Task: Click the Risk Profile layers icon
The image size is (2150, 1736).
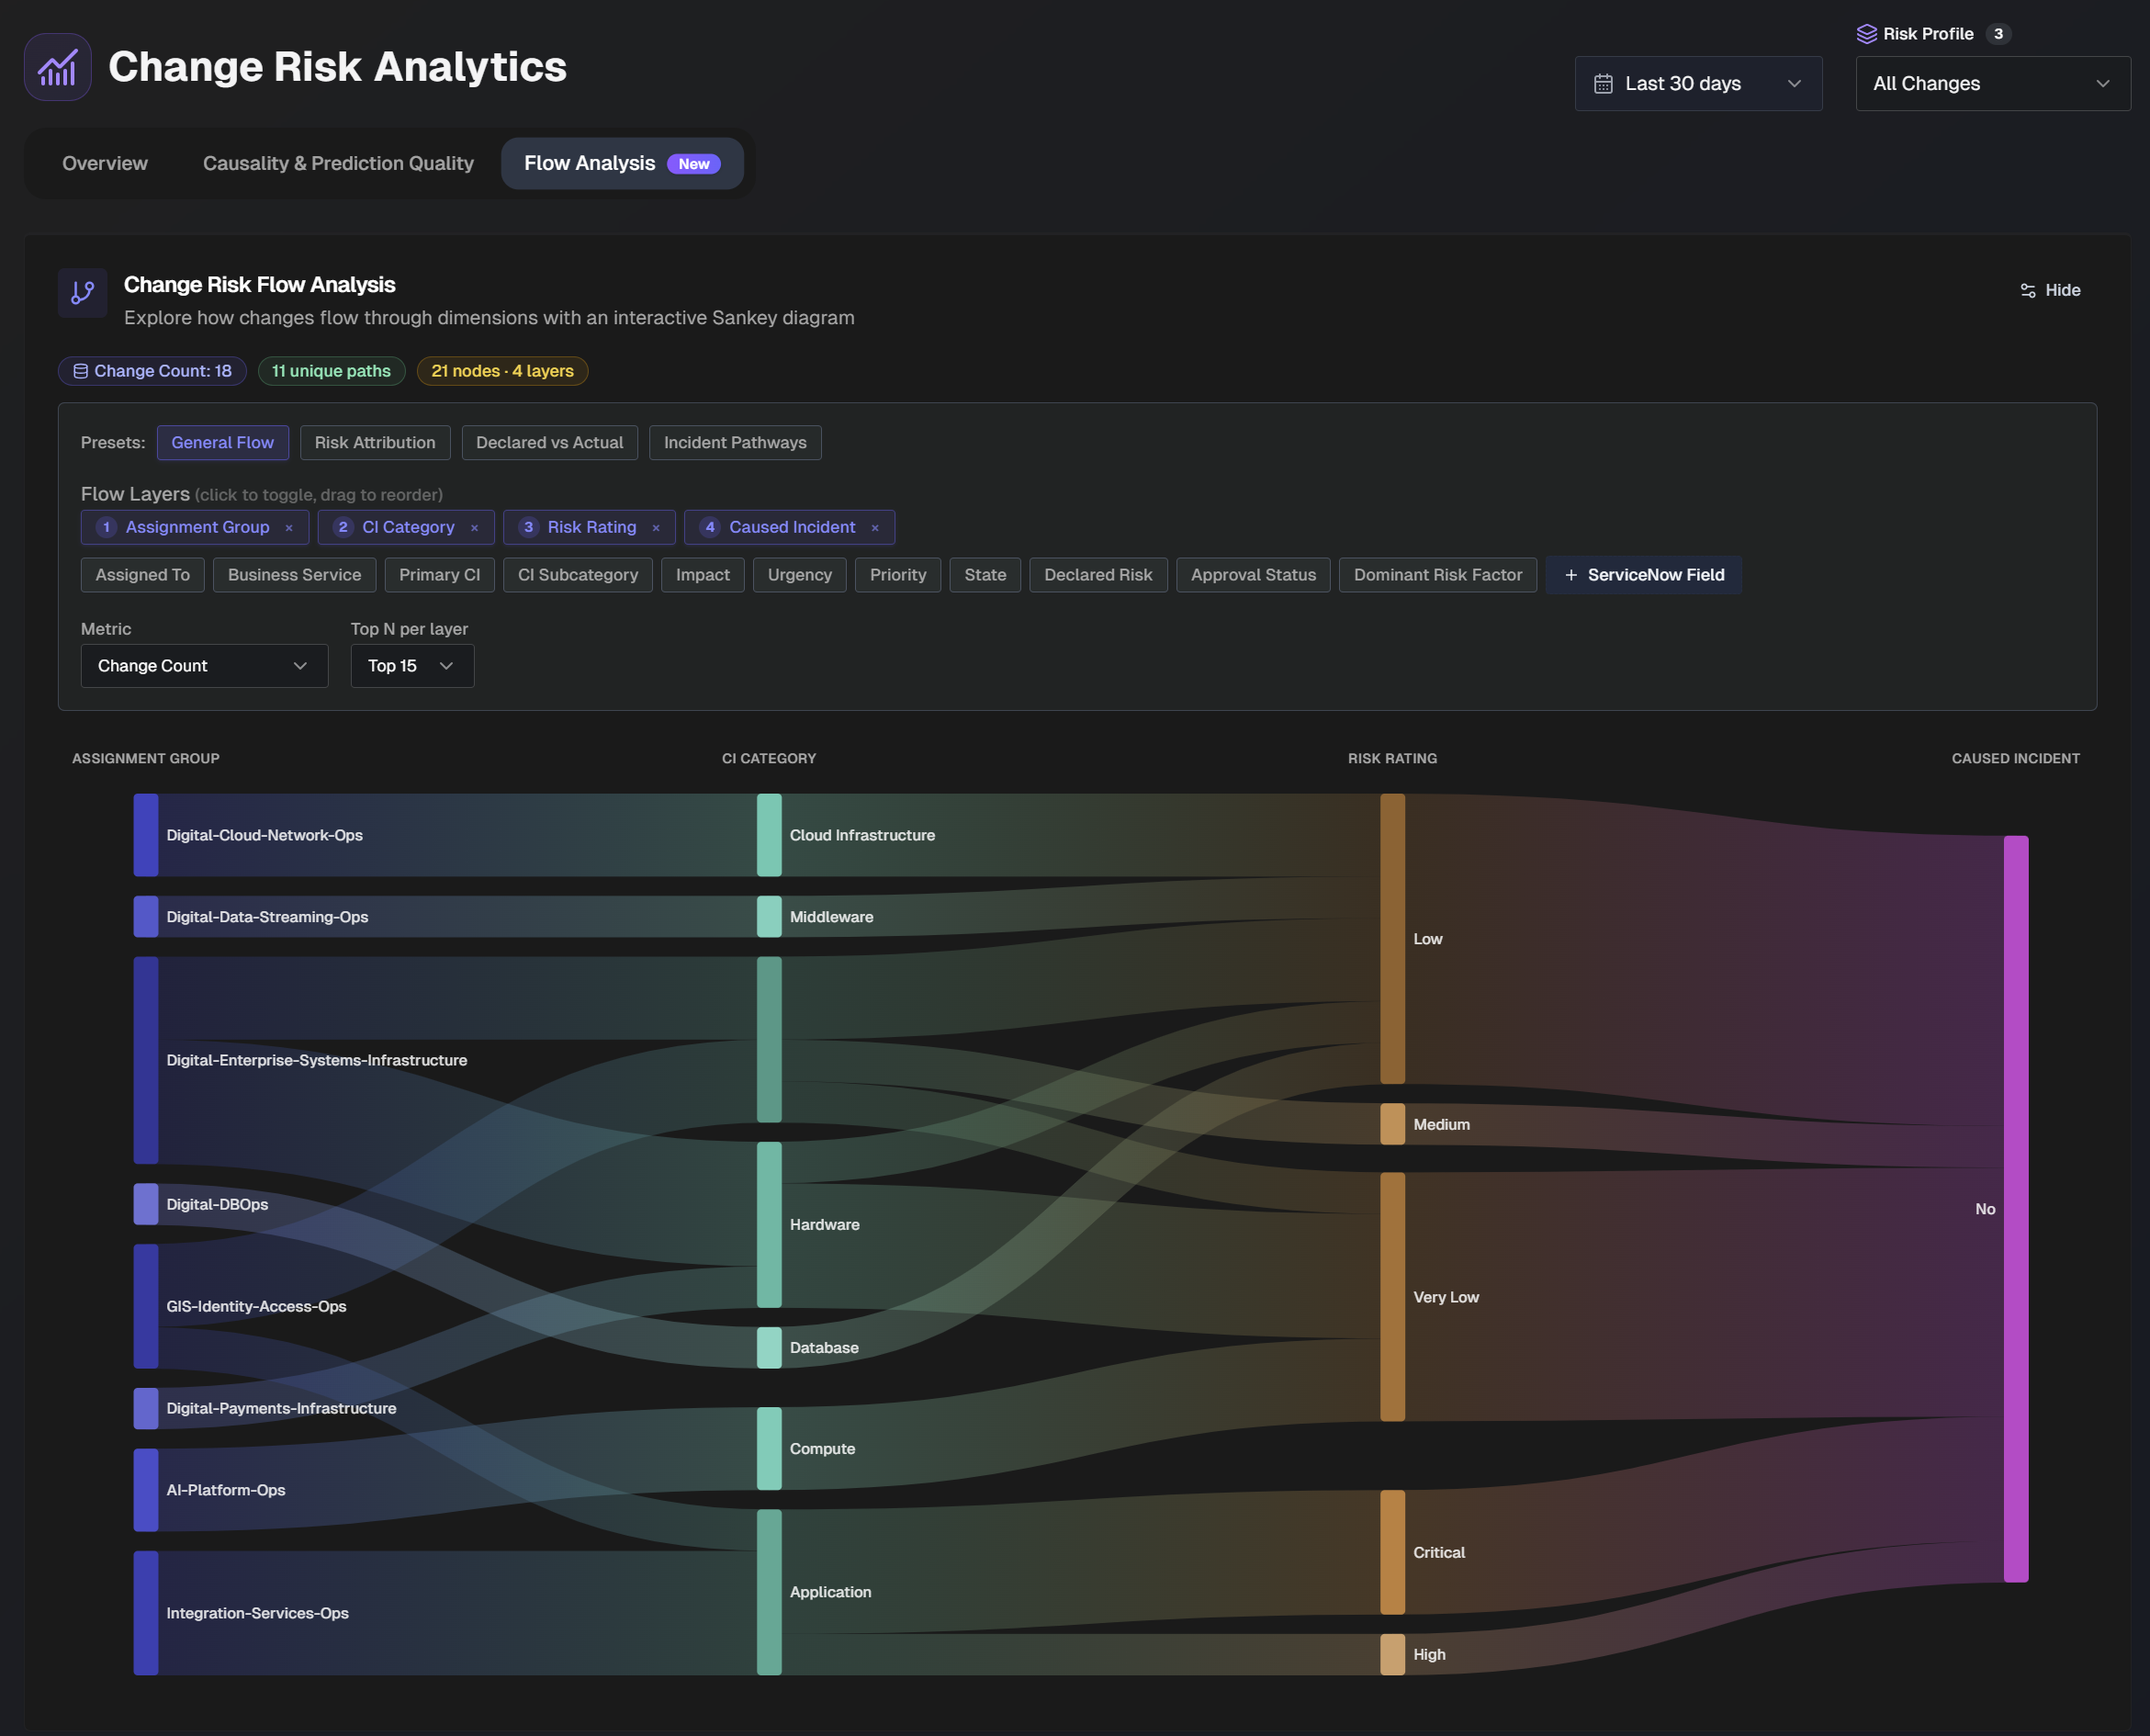Action: click(1866, 34)
